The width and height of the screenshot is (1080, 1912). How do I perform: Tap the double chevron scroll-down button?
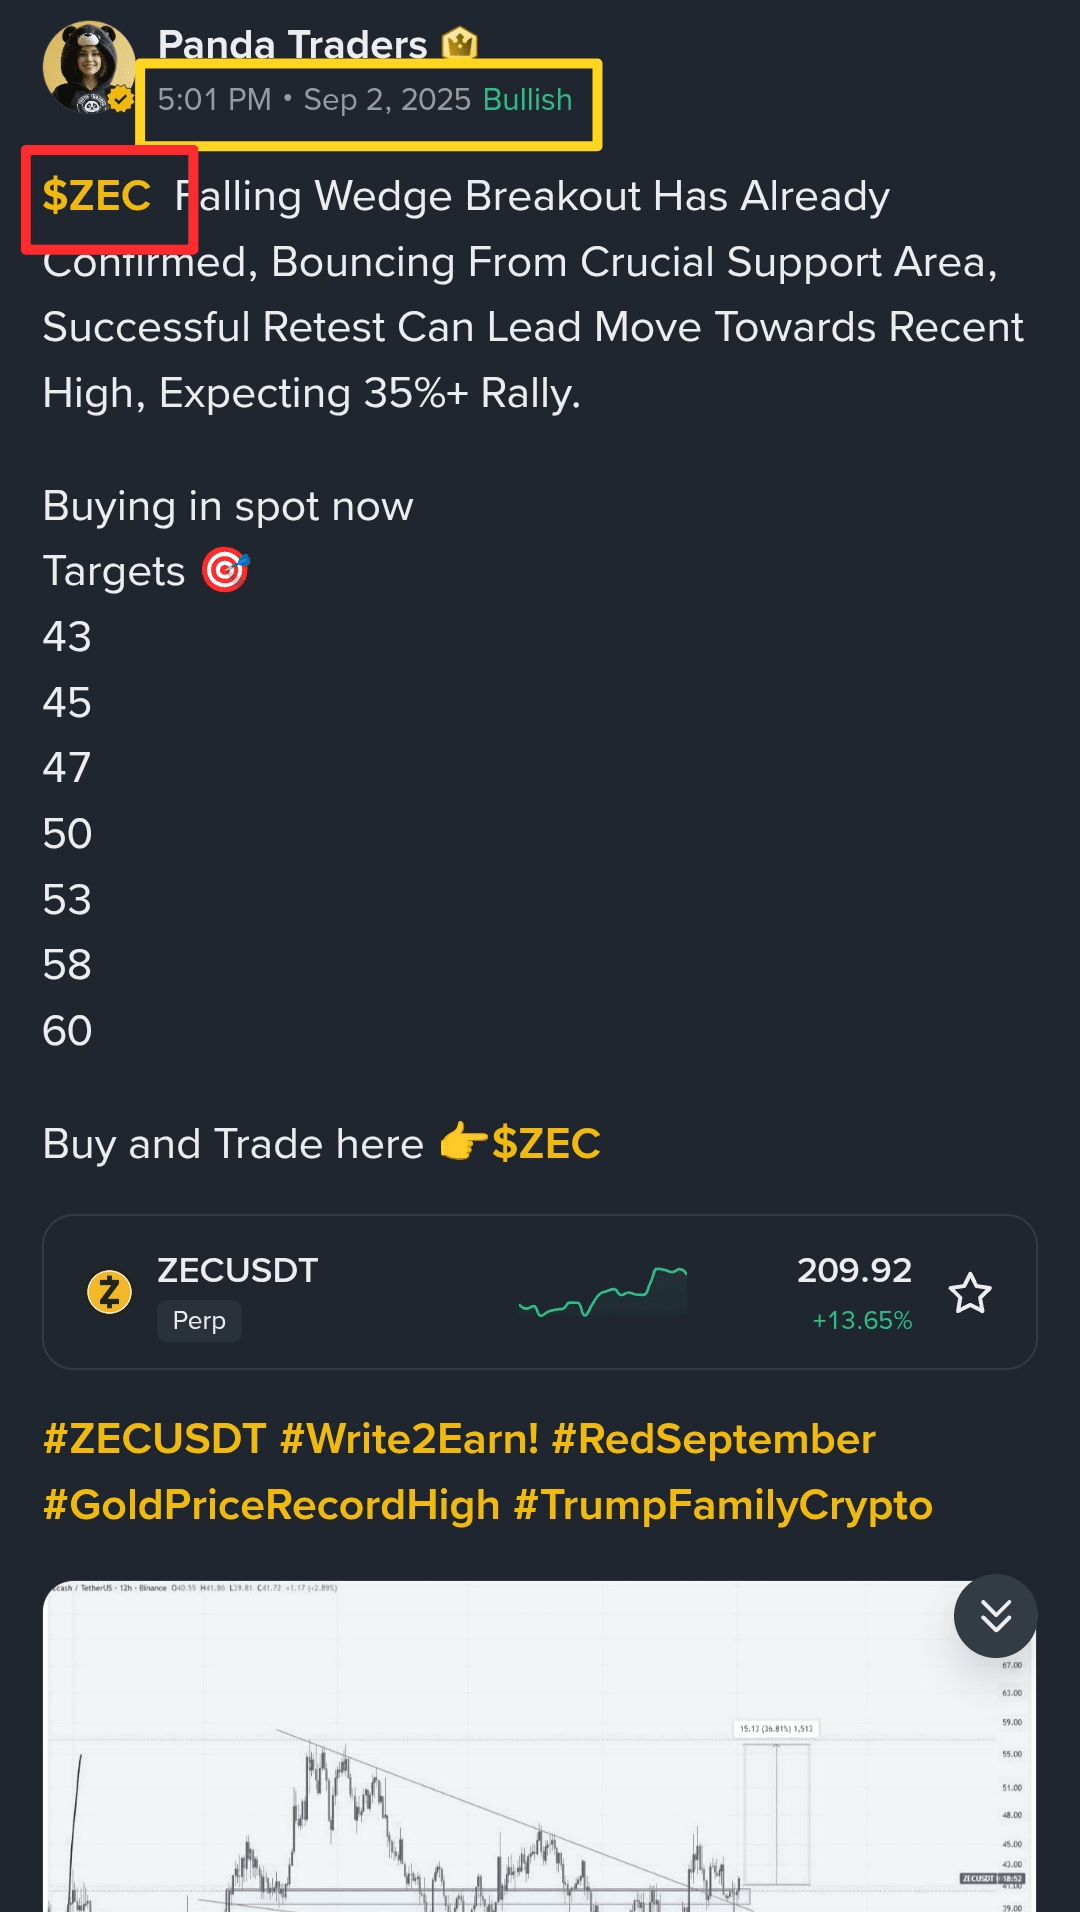coord(995,1616)
